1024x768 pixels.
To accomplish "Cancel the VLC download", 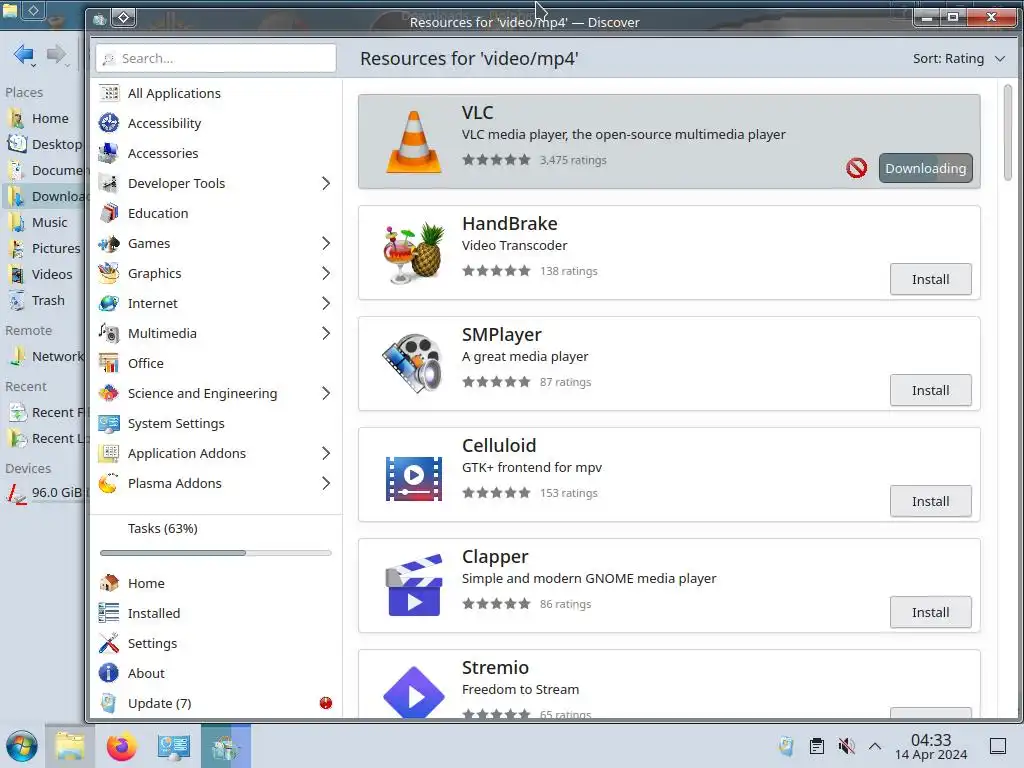I will coord(856,168).
